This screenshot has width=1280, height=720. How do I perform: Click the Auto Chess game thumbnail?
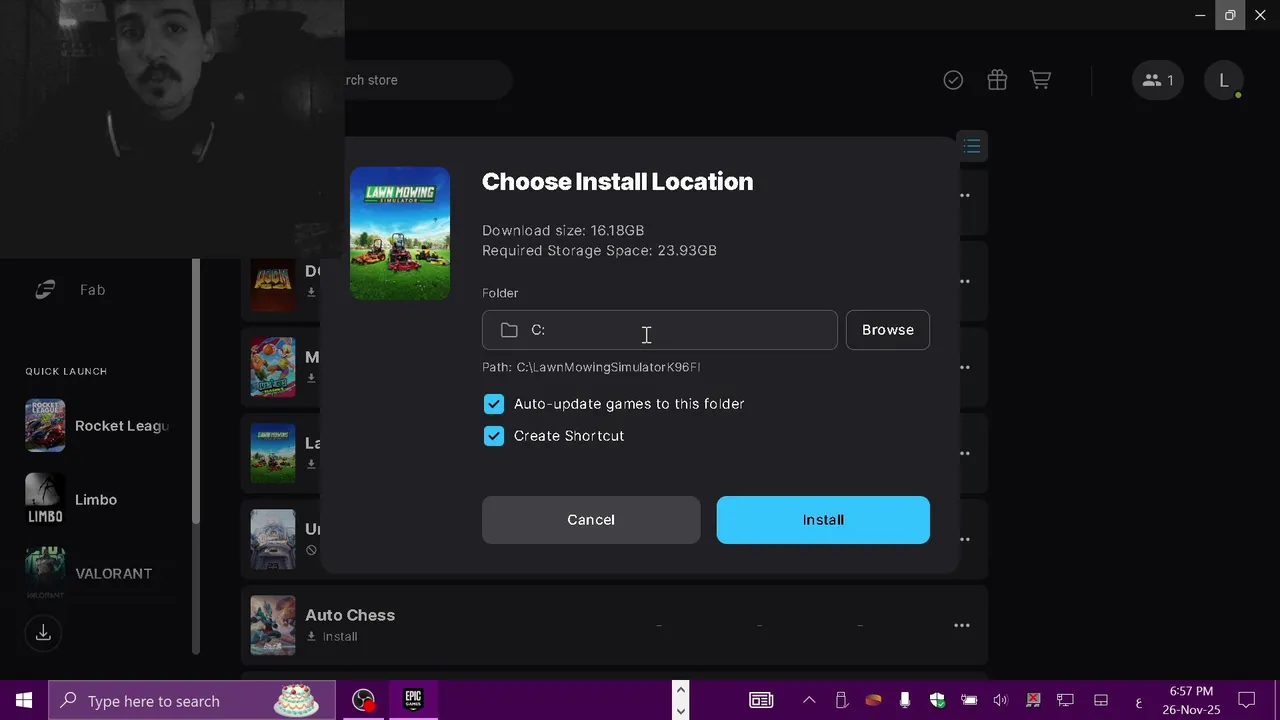(273, 626)
